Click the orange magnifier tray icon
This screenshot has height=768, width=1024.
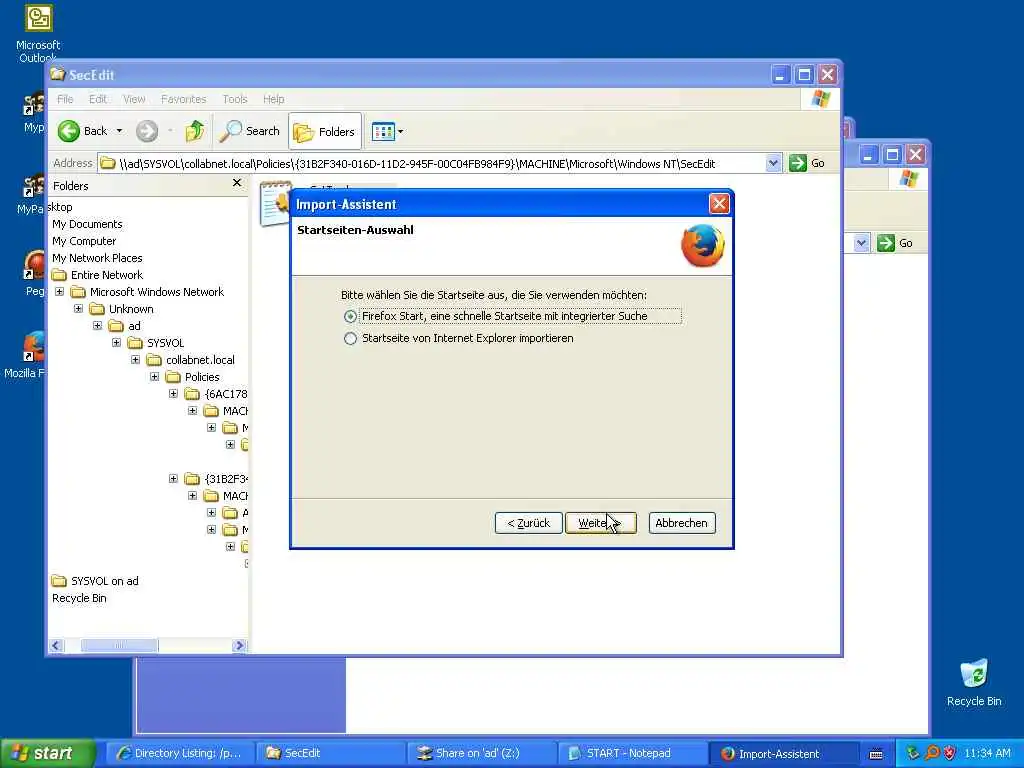(931, 753)
